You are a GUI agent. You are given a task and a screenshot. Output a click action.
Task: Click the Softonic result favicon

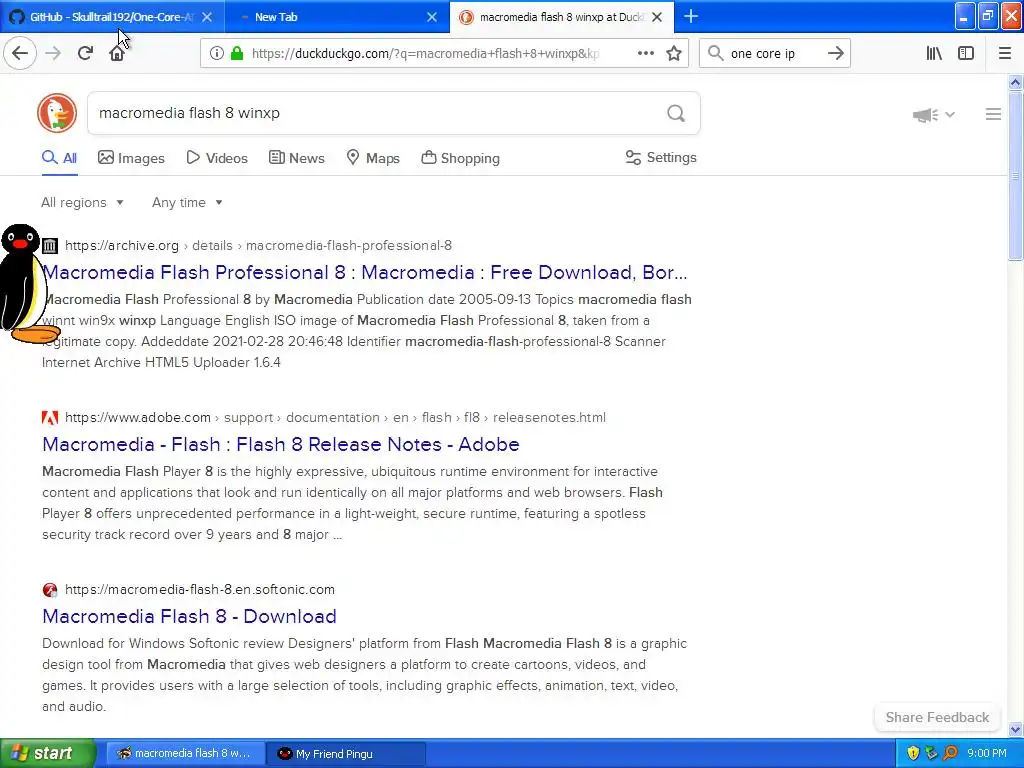tap(50, 590)
